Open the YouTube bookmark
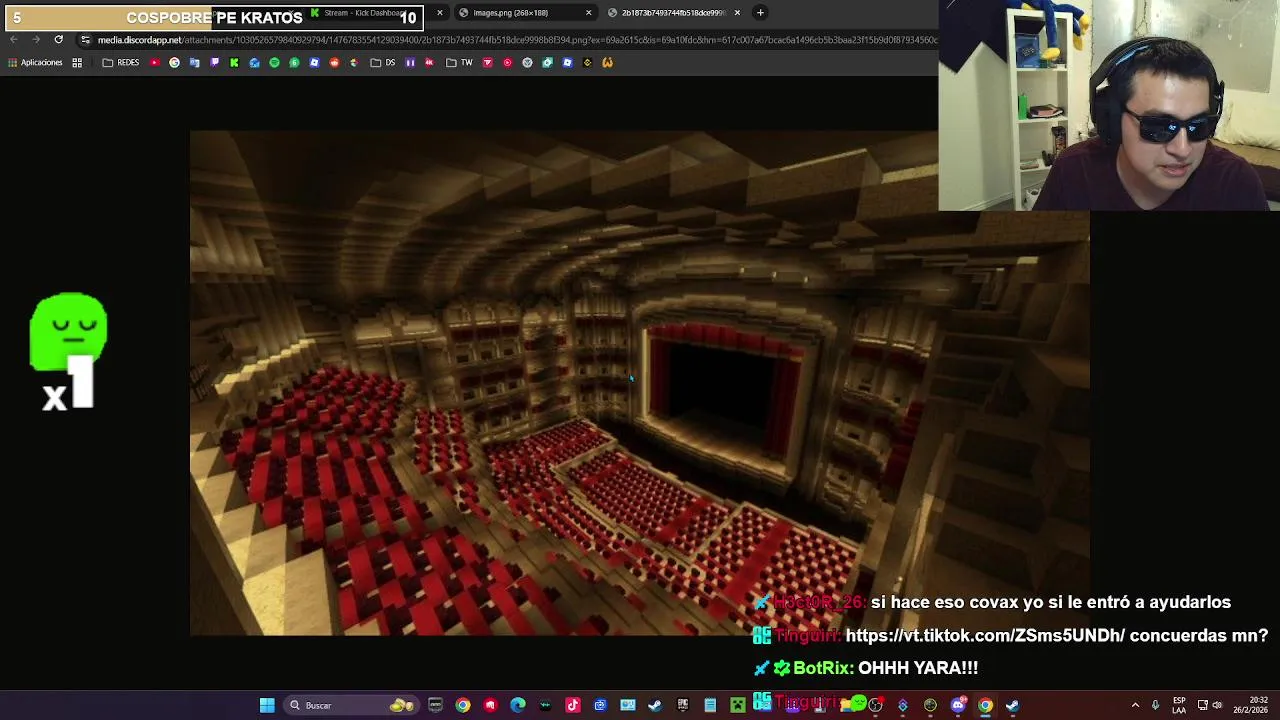1280x720 pixels. coord(155,62)
